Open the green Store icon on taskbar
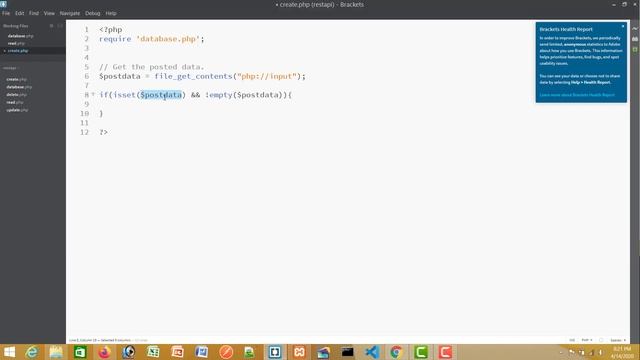Screen dimensions: 640x360 pyautogui.click(x=80, y=352)
